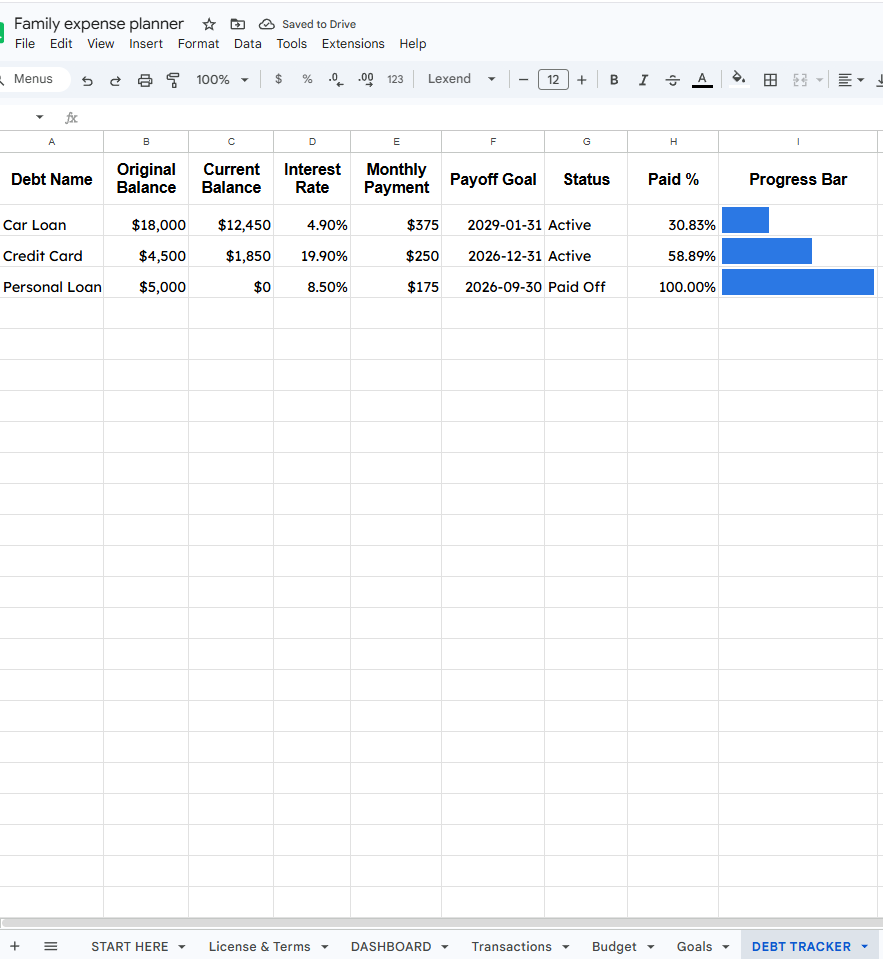This screenshot has width=883, height=959.
Task: Open the Insert menu
Action: pyautogui.click(x=146, y=44)
